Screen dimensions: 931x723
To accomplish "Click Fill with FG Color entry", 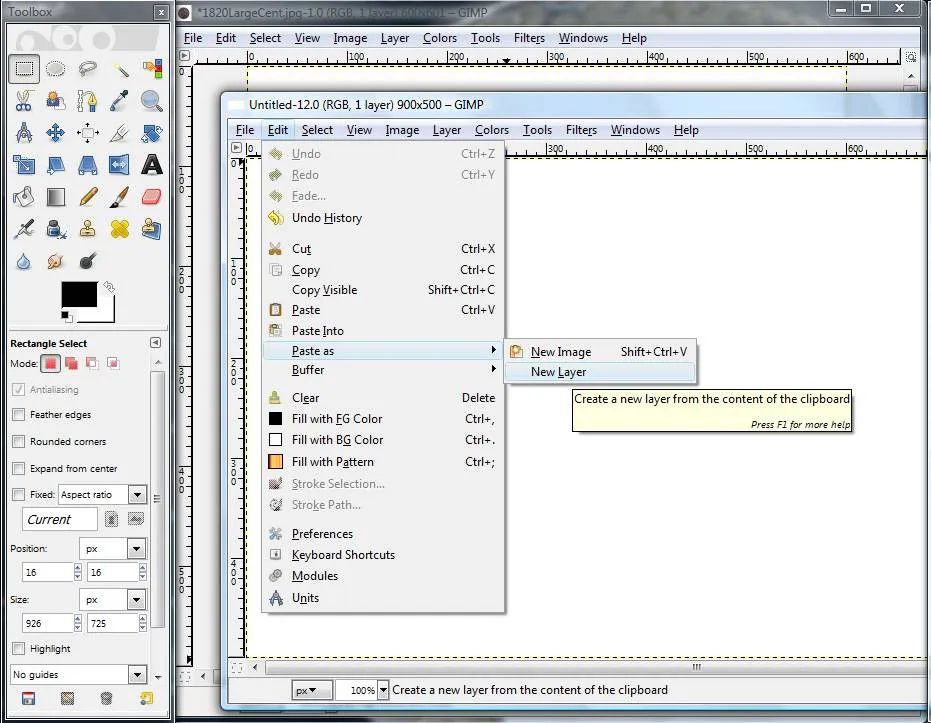I will coord(383,419).
